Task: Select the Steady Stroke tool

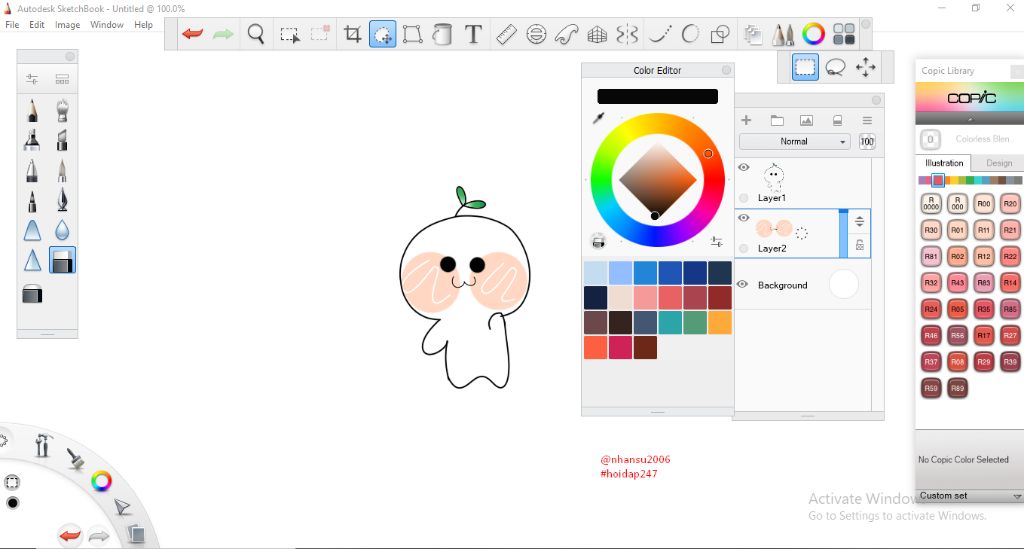Action: 660,34
